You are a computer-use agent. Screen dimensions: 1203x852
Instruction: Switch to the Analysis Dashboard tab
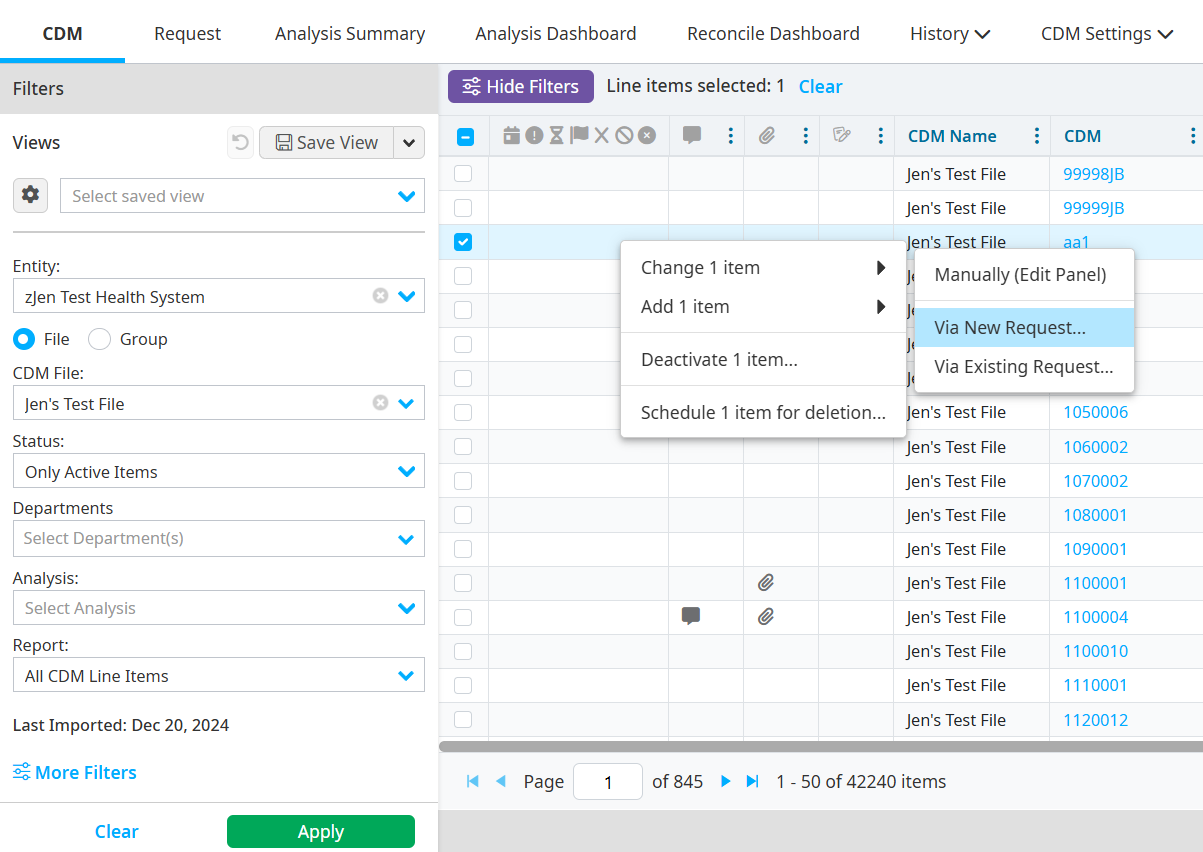(x=555, y=34)
